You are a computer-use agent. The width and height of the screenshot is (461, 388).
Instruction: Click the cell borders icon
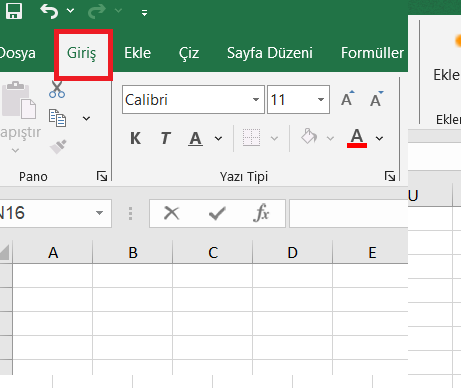pos(251,137)
